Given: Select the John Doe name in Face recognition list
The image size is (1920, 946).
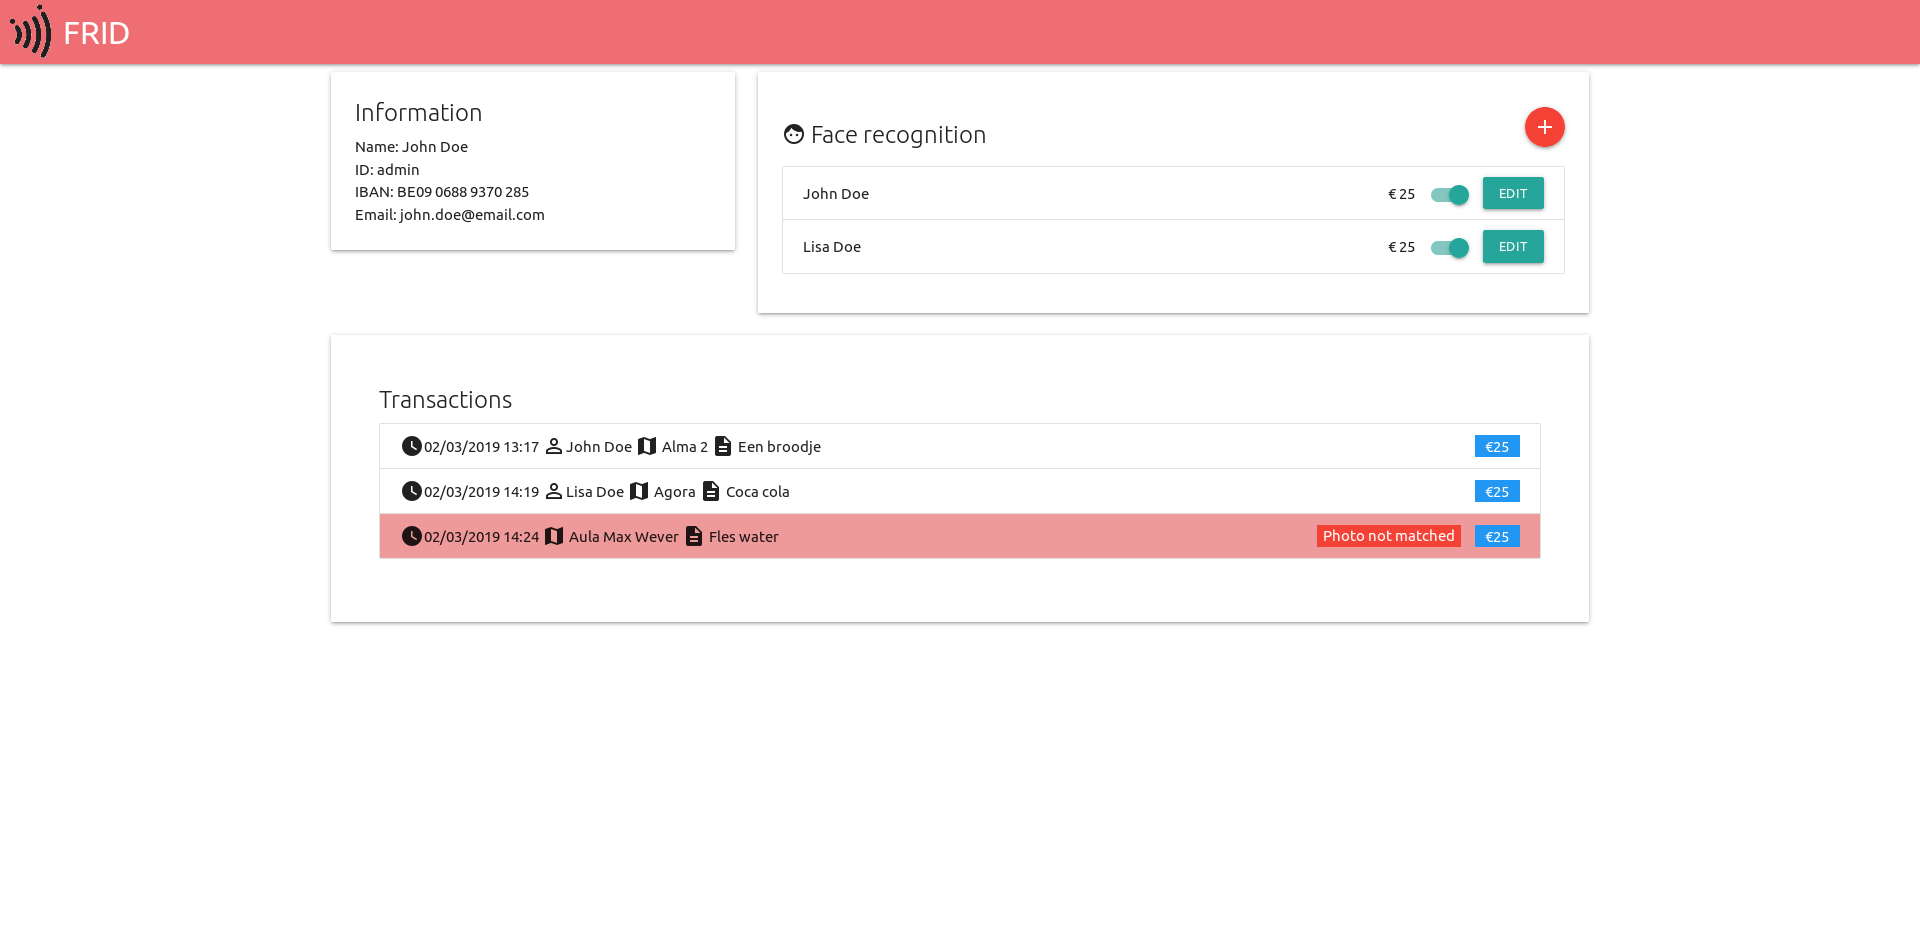Looking at the screenshot, I should click(x=836, y=194).
